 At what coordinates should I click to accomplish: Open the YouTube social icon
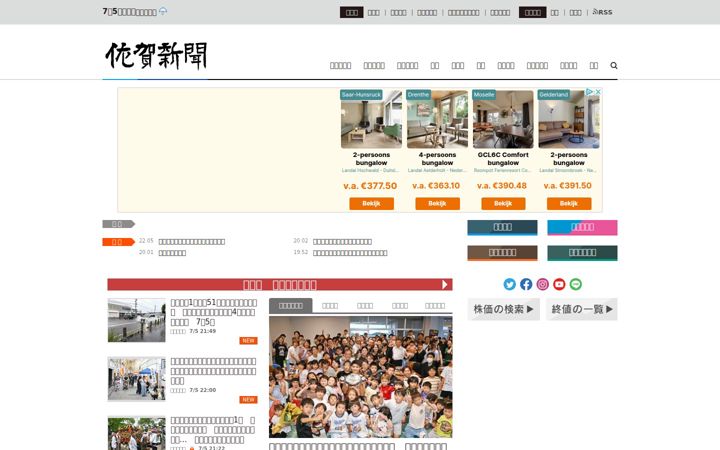(x=559, y=284)
